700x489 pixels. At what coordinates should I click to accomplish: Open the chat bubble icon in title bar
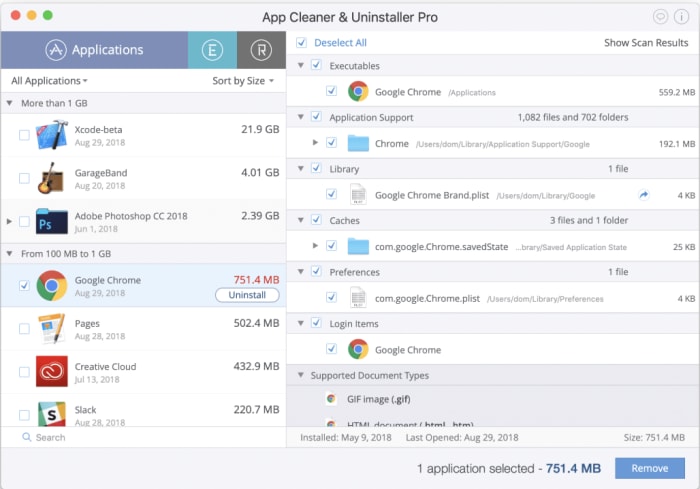[660, 17]
